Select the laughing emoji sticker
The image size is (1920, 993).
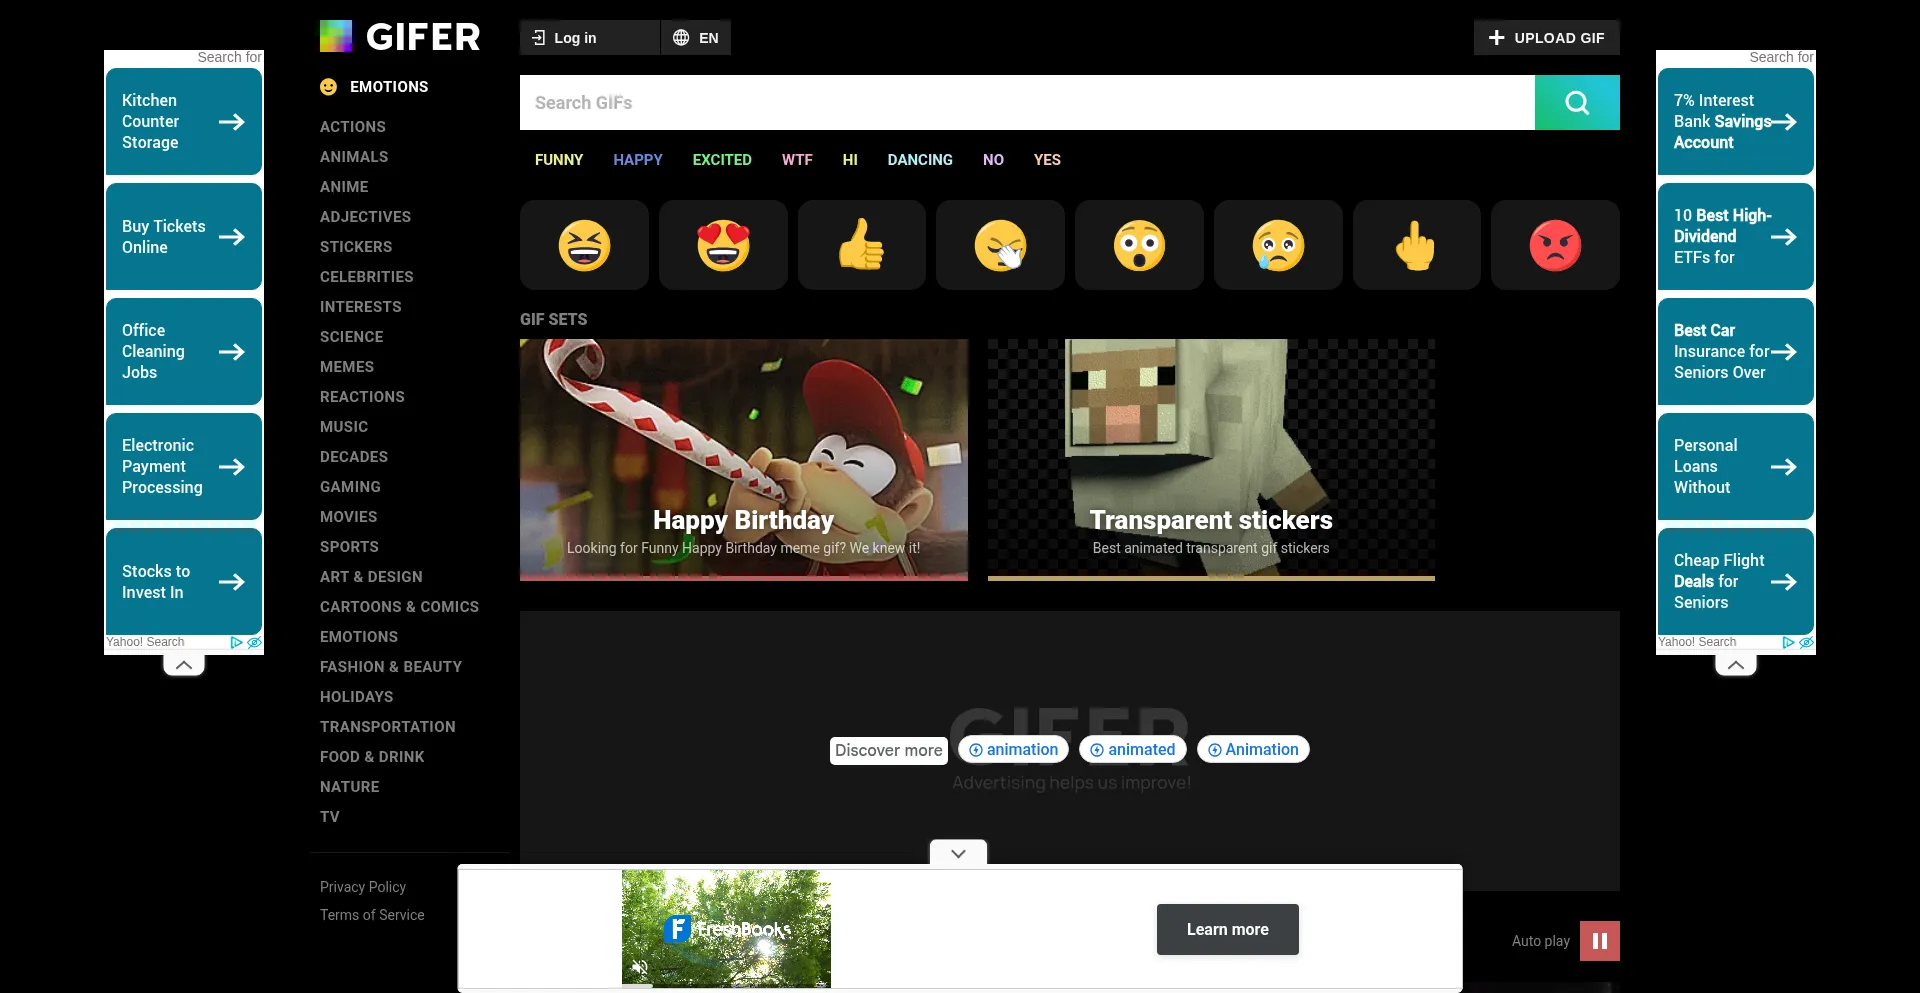tap(583, 245)
